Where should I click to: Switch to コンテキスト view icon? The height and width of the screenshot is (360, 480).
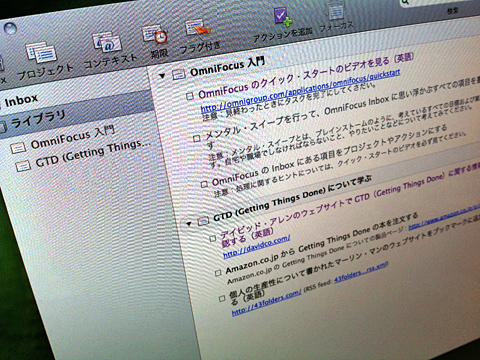coord(107,43)
